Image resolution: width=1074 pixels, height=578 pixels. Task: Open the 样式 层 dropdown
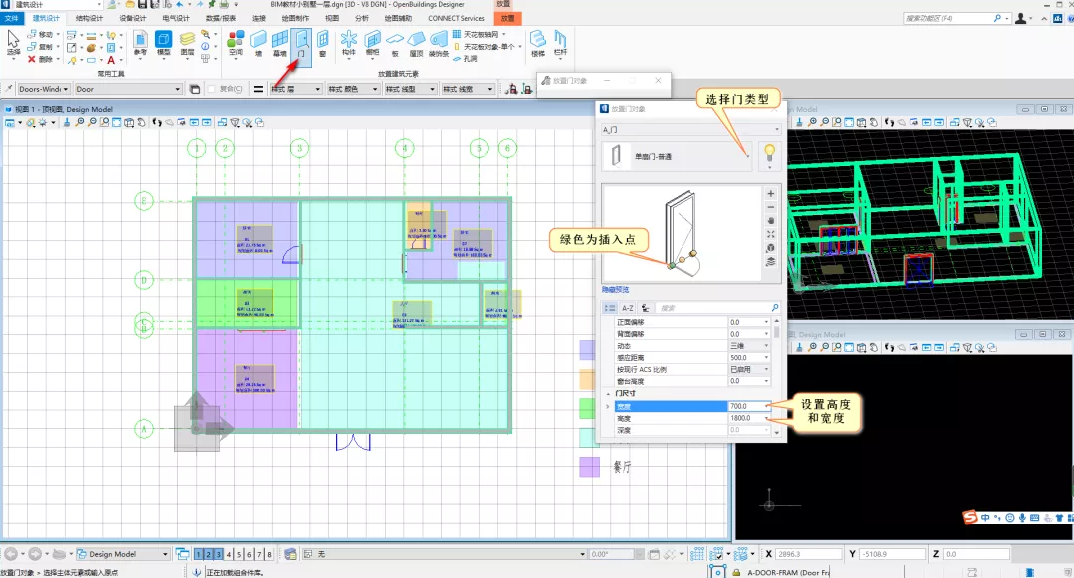[296, 89]
